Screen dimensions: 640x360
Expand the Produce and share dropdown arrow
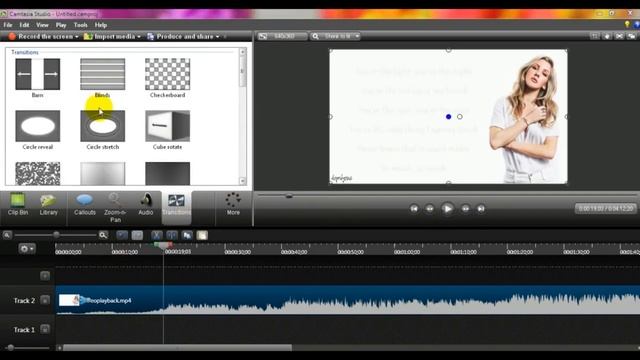click(218, 37)
